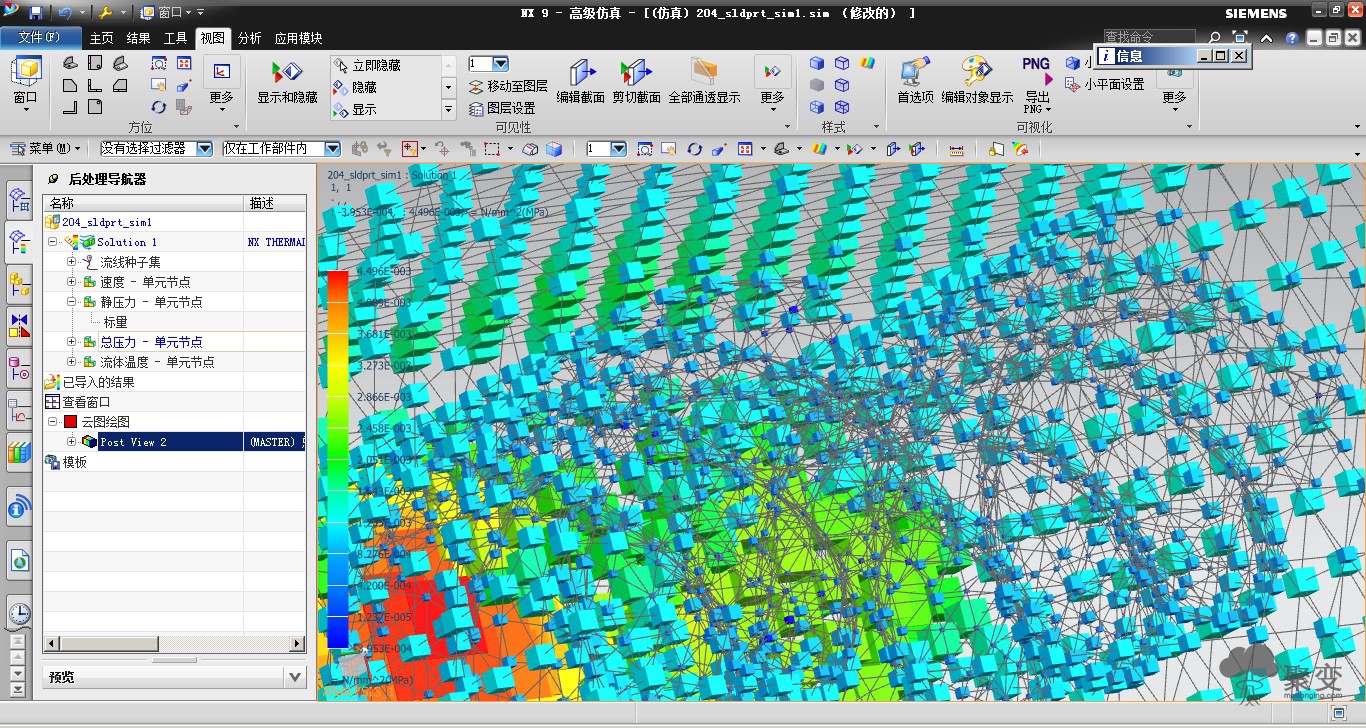
Task: Click 小平面设置 (Facet Settings)
Action: click(x=1106, y=85)
